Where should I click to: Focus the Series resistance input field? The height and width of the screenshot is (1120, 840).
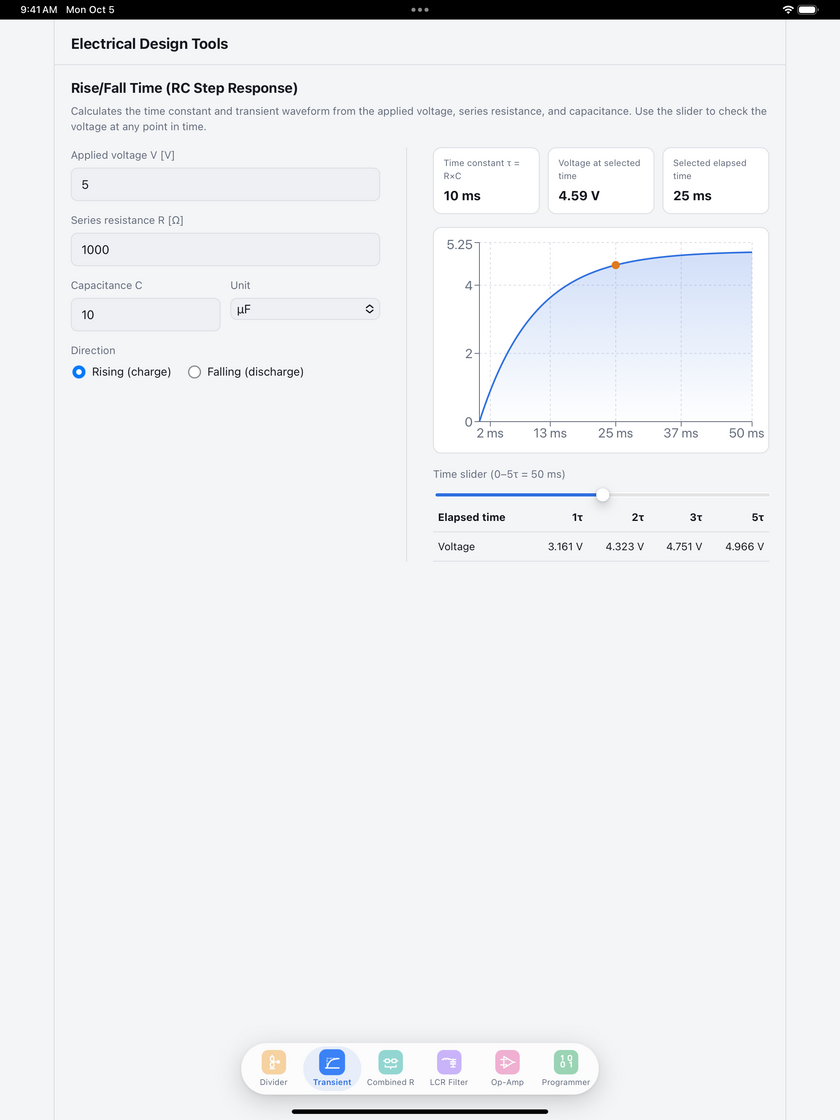(x=225, y=249)
